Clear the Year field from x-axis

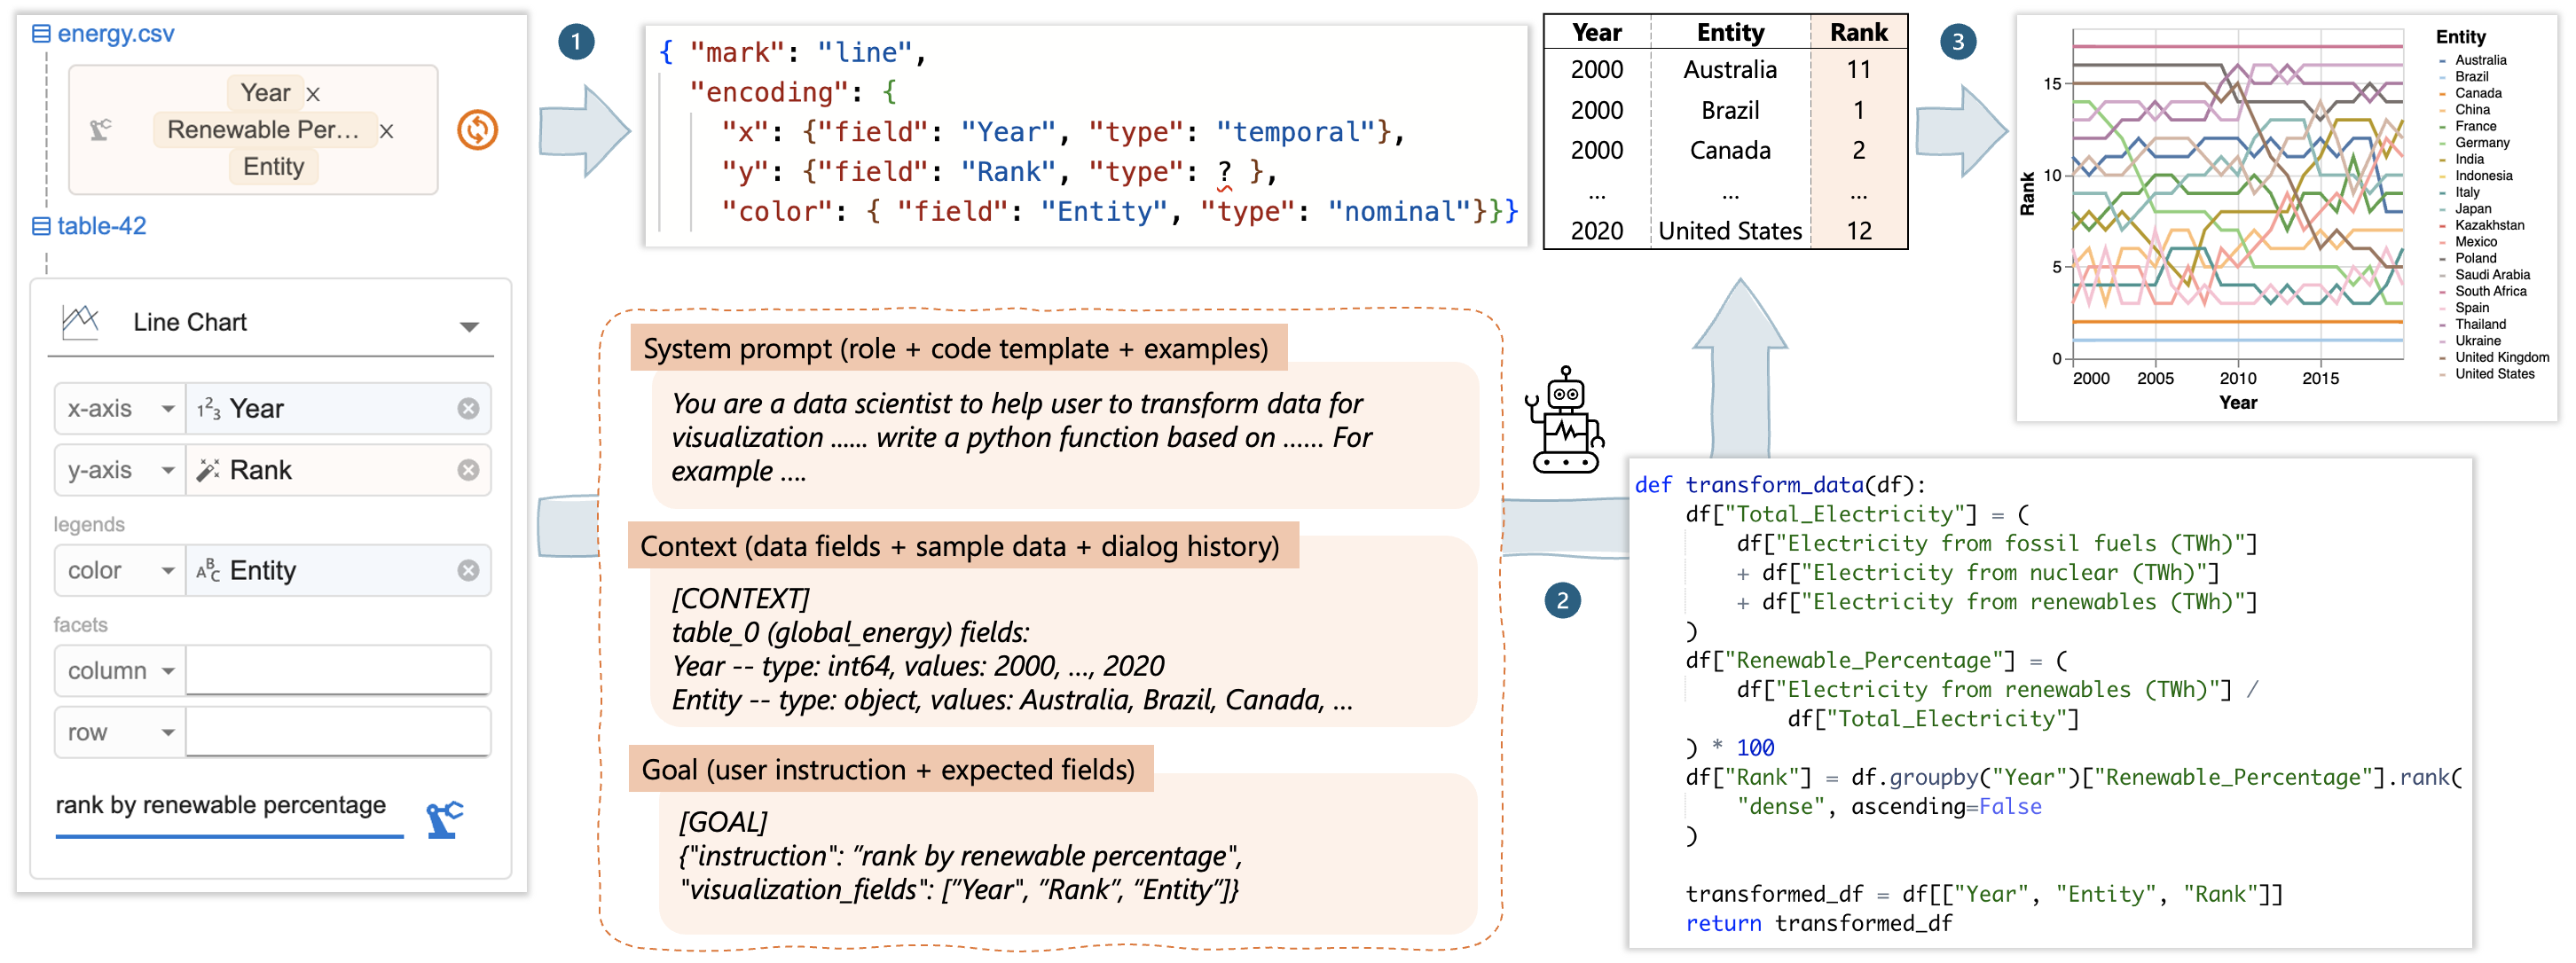pos(468,409)
